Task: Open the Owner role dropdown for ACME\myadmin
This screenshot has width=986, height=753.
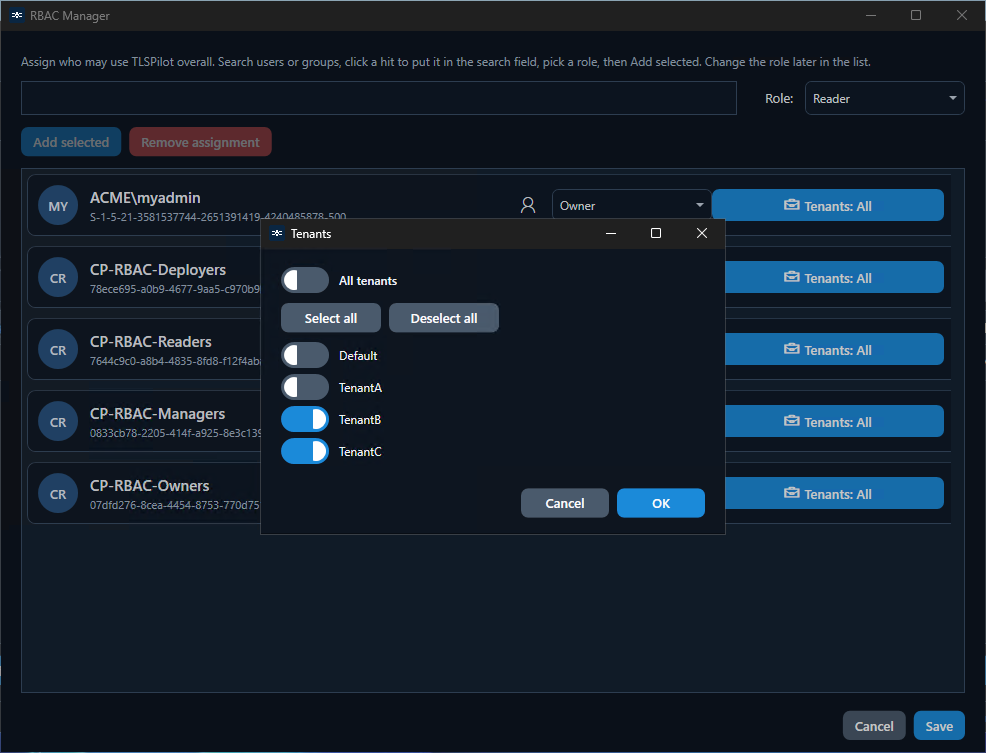Action: click(x=631, y=206)
